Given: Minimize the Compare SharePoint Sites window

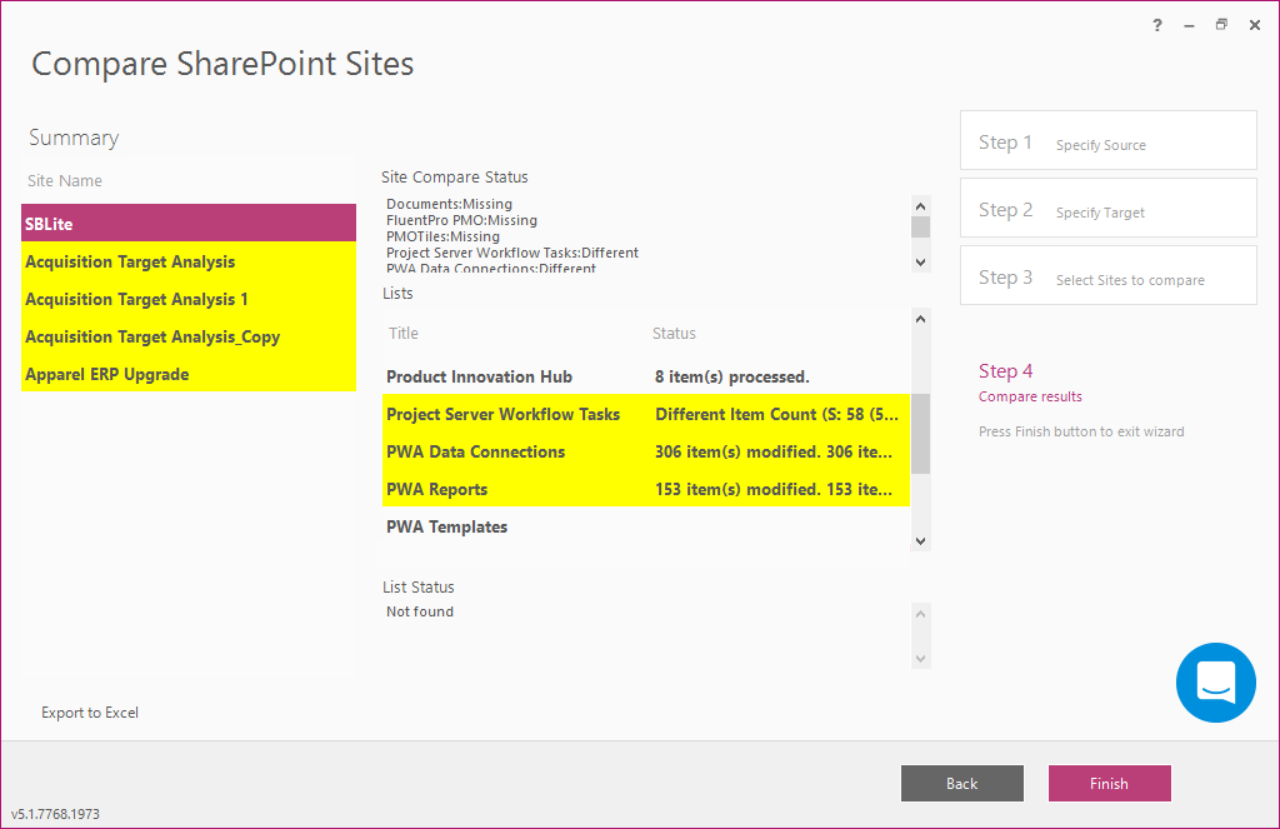Looking at the screenshot, I should click(x=1189, y=26).
